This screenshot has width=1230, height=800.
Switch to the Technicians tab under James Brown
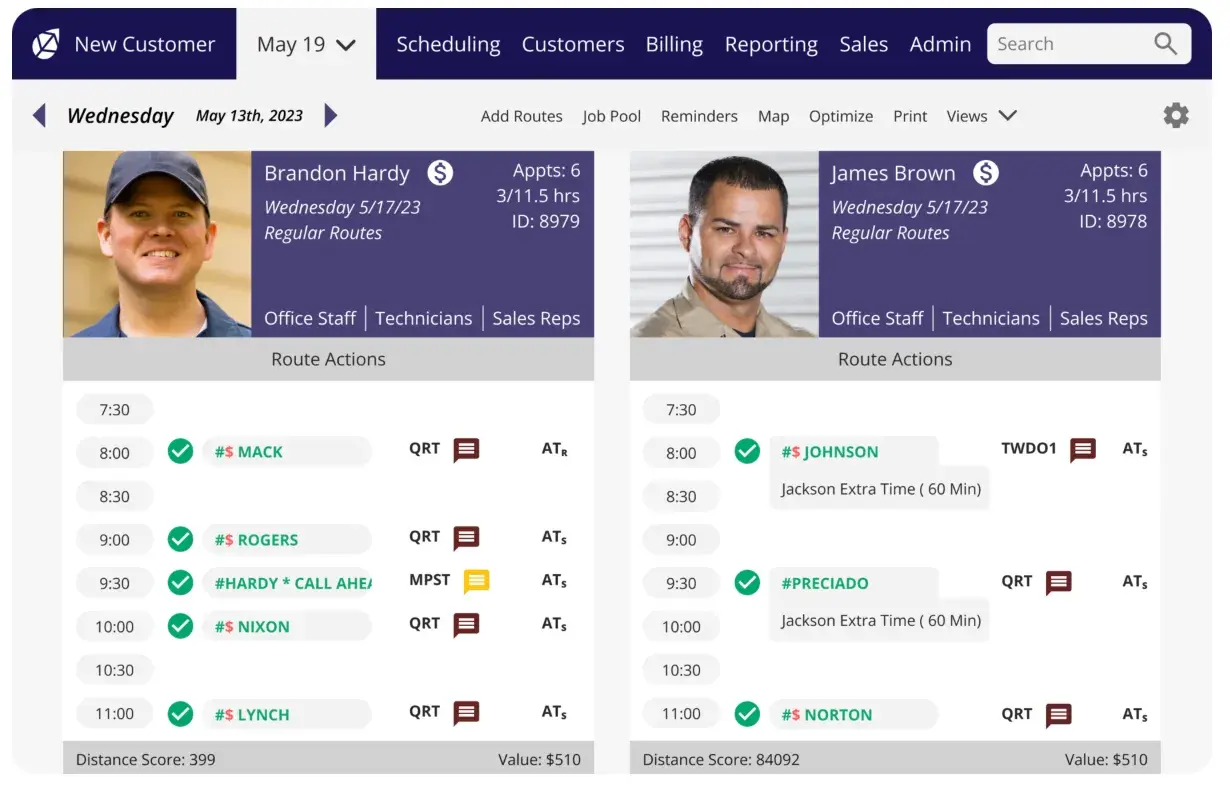pos(991,318)
